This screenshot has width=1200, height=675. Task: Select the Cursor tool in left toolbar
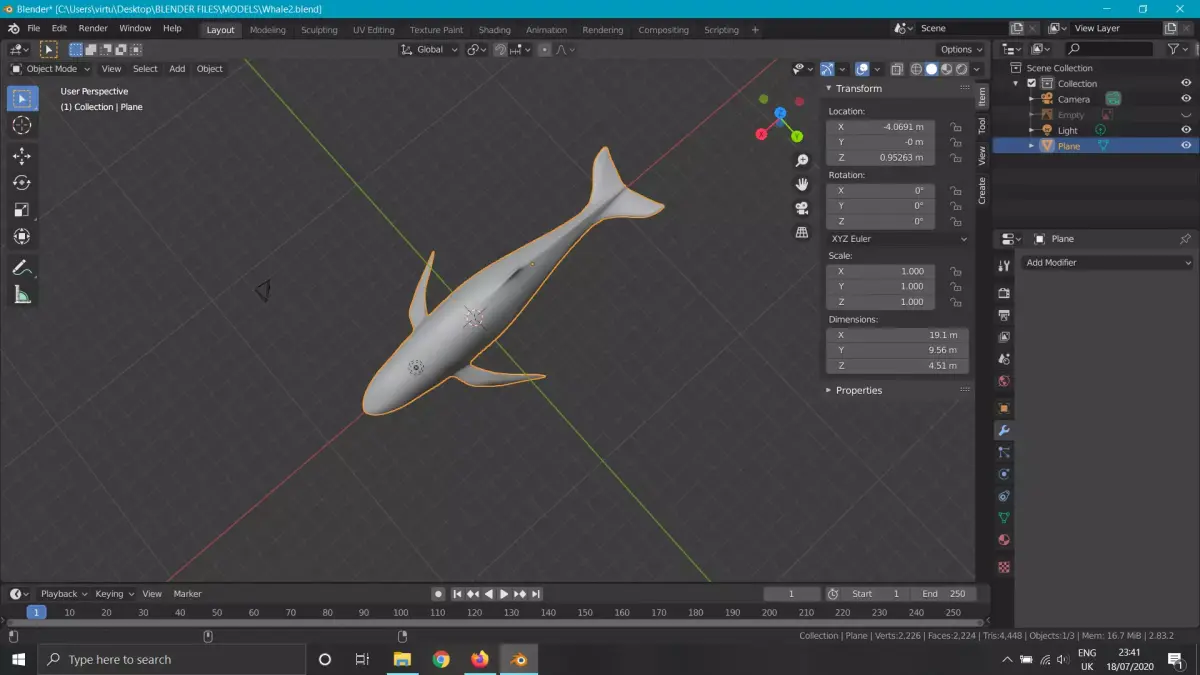click(x=22, y=125)
